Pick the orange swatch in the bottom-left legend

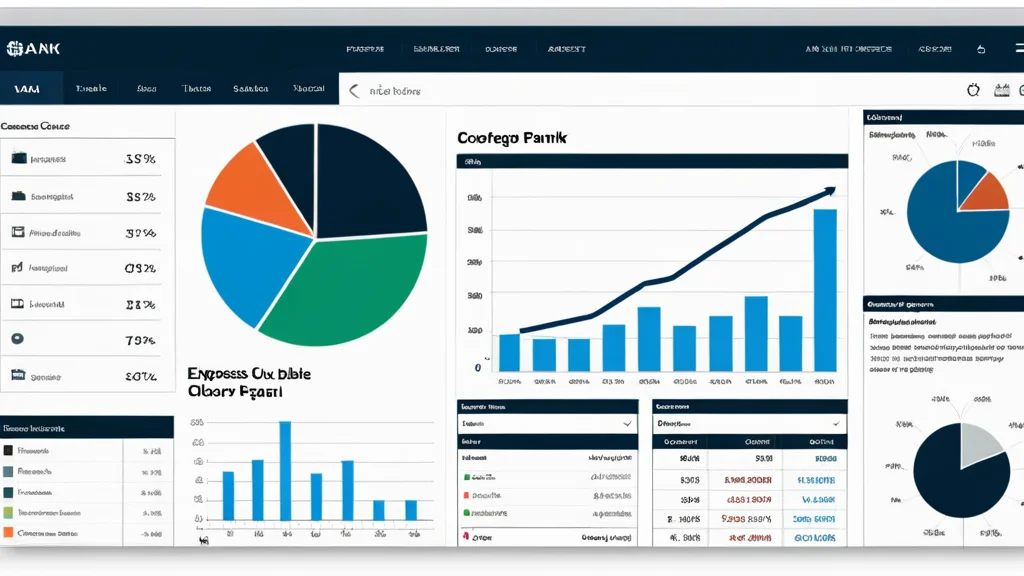[x=8, y=532]
